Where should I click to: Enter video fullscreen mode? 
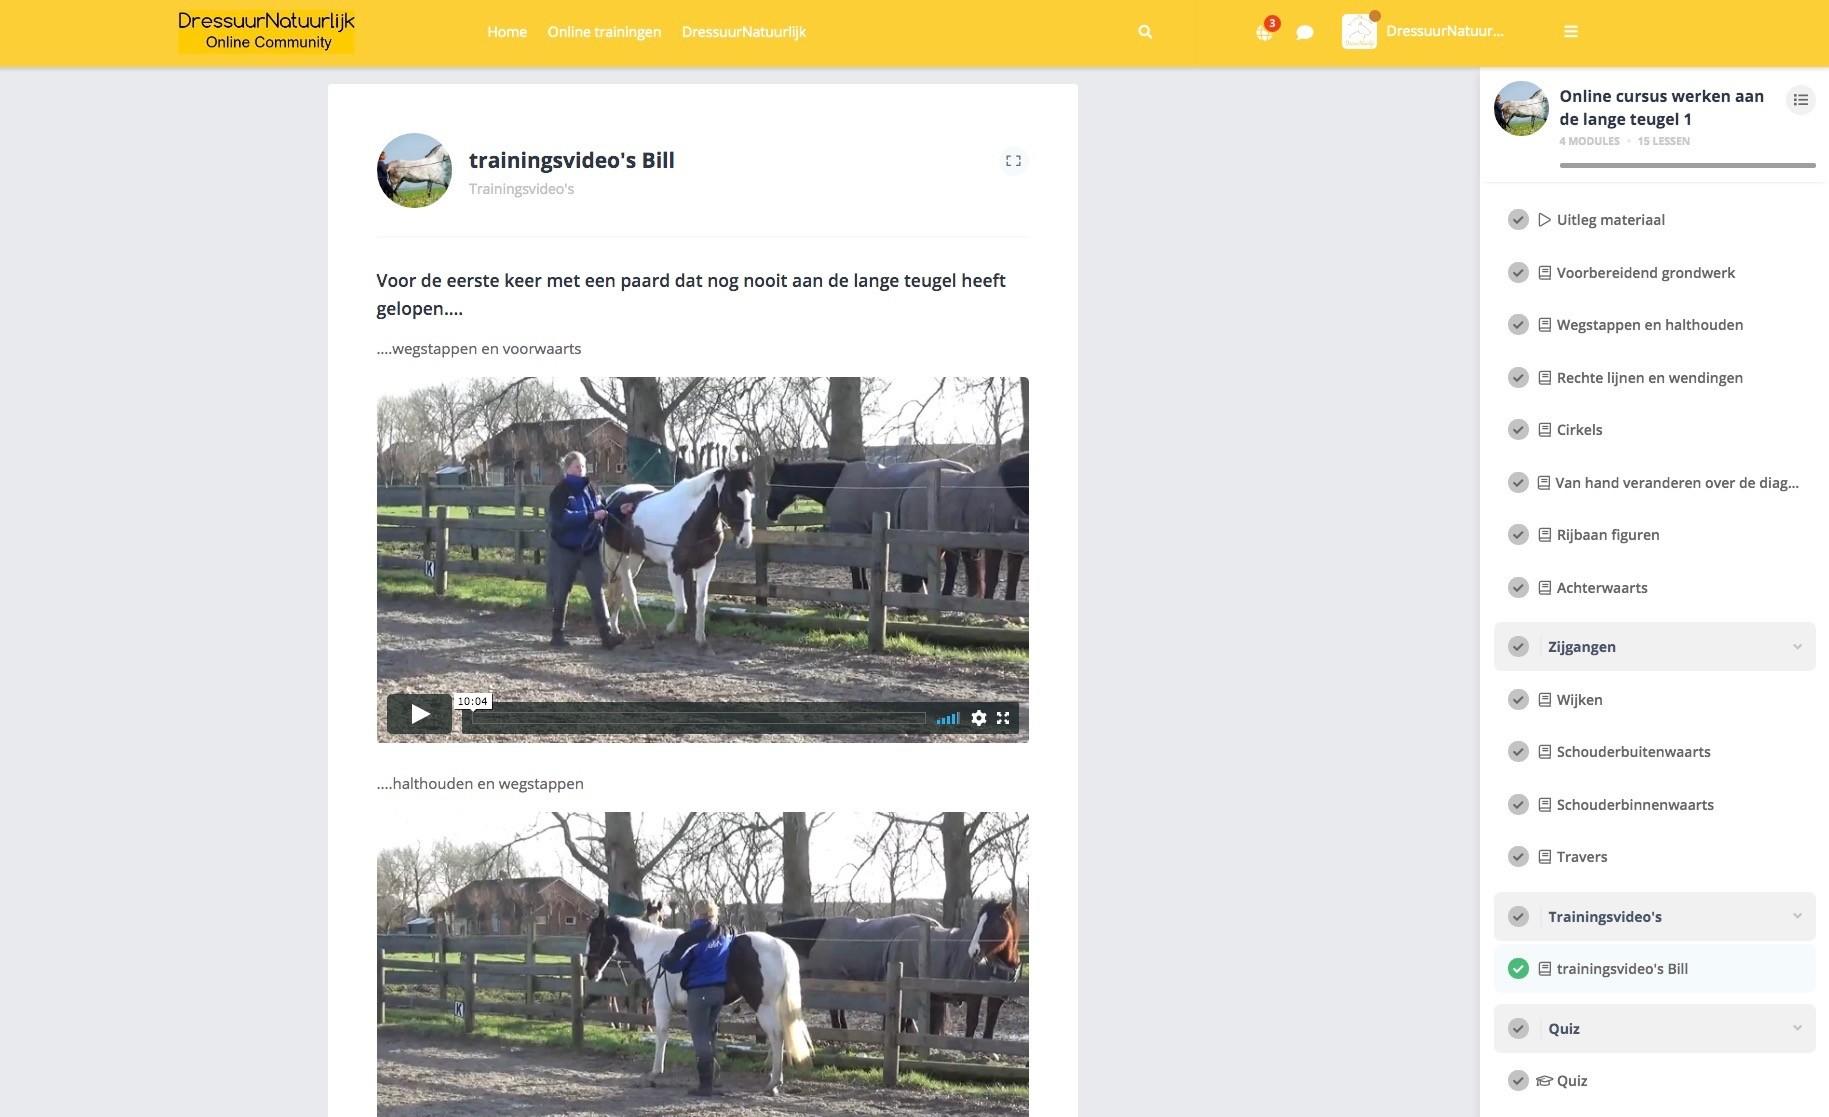1003,718
